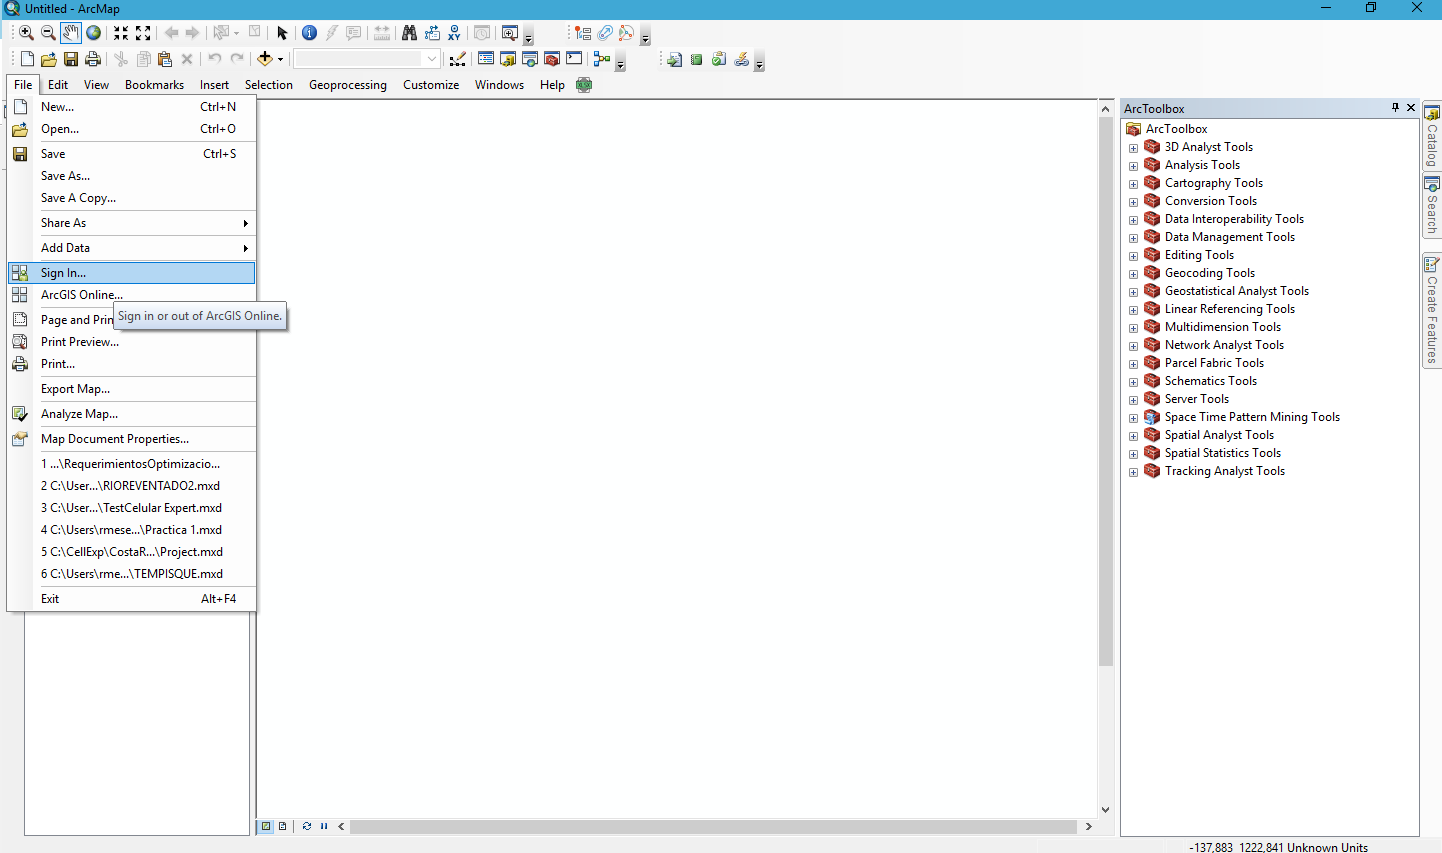Choose the Select Elements arrow tool
Viewport: 1442px width, 853px height.
[282, 33]
